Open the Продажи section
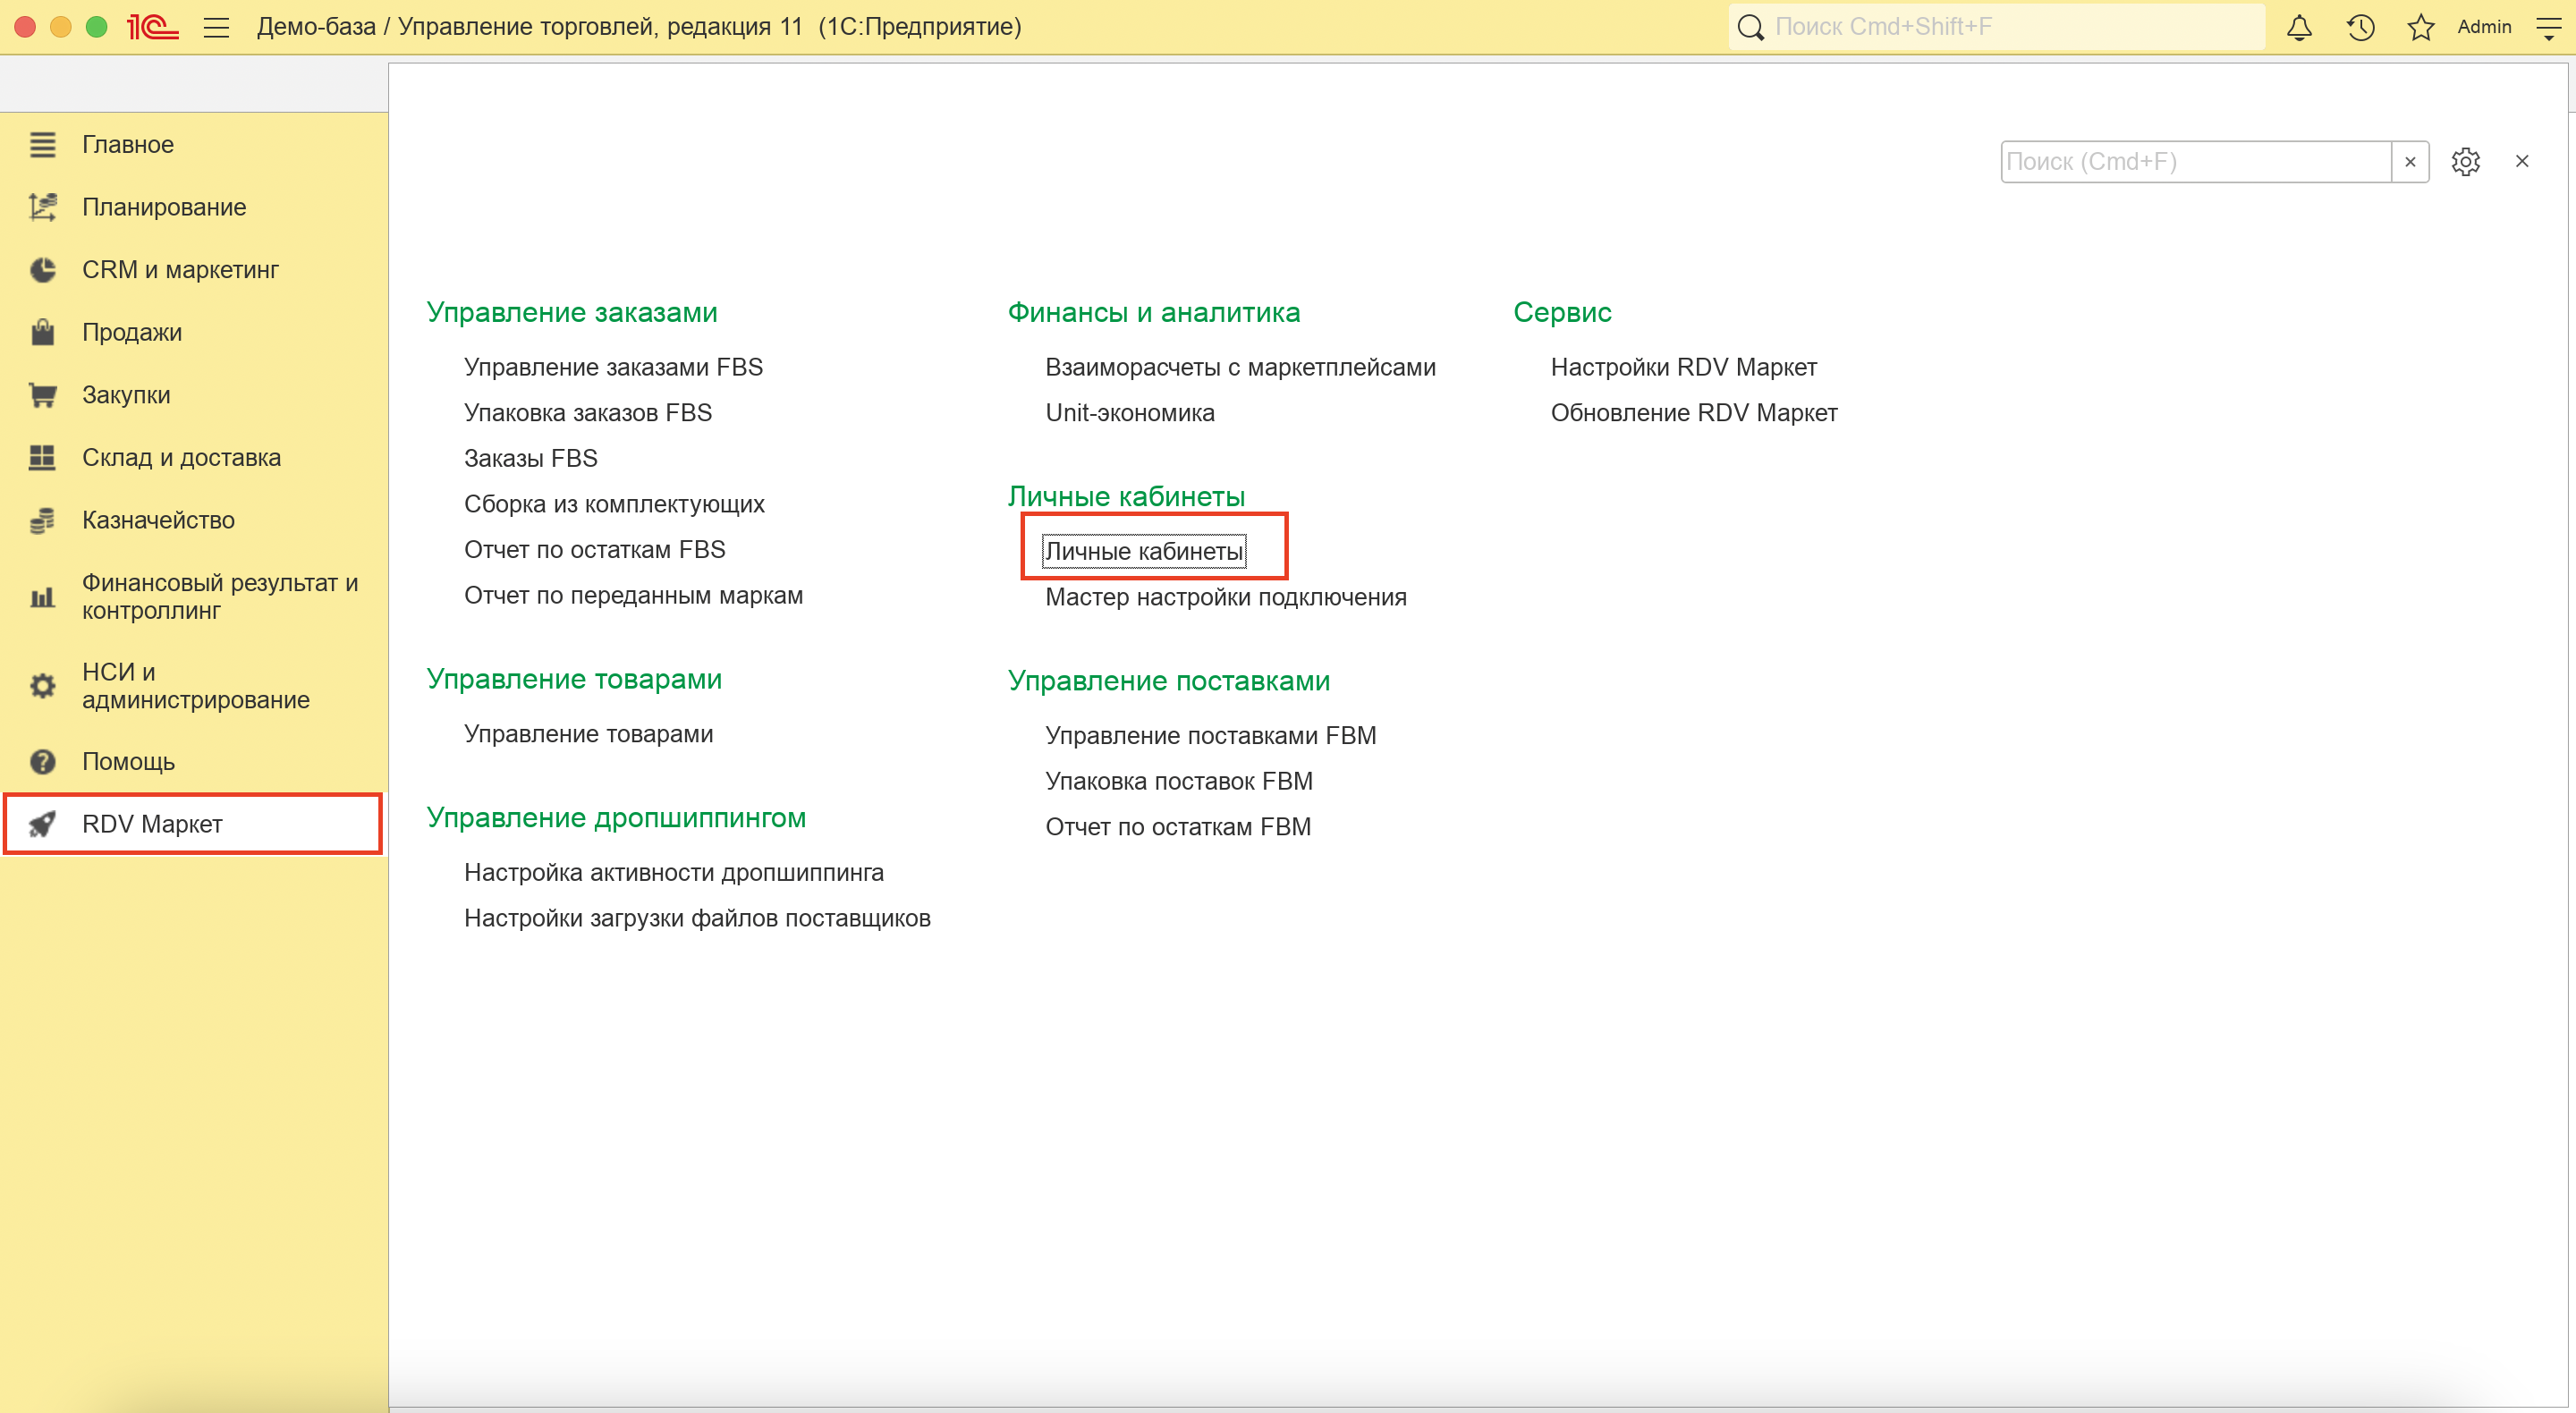2576x1413 pixels. (132, 332)
